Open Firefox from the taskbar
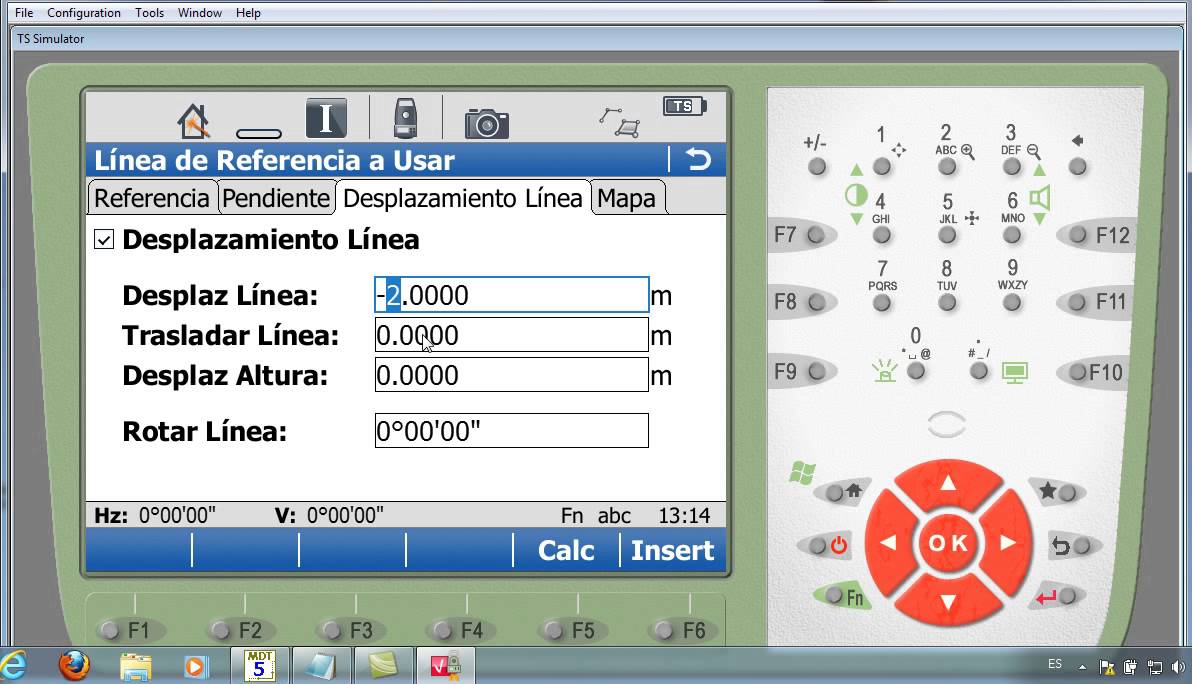The height and width of the screenshot is (684, 1192). [x=74, y=666]
